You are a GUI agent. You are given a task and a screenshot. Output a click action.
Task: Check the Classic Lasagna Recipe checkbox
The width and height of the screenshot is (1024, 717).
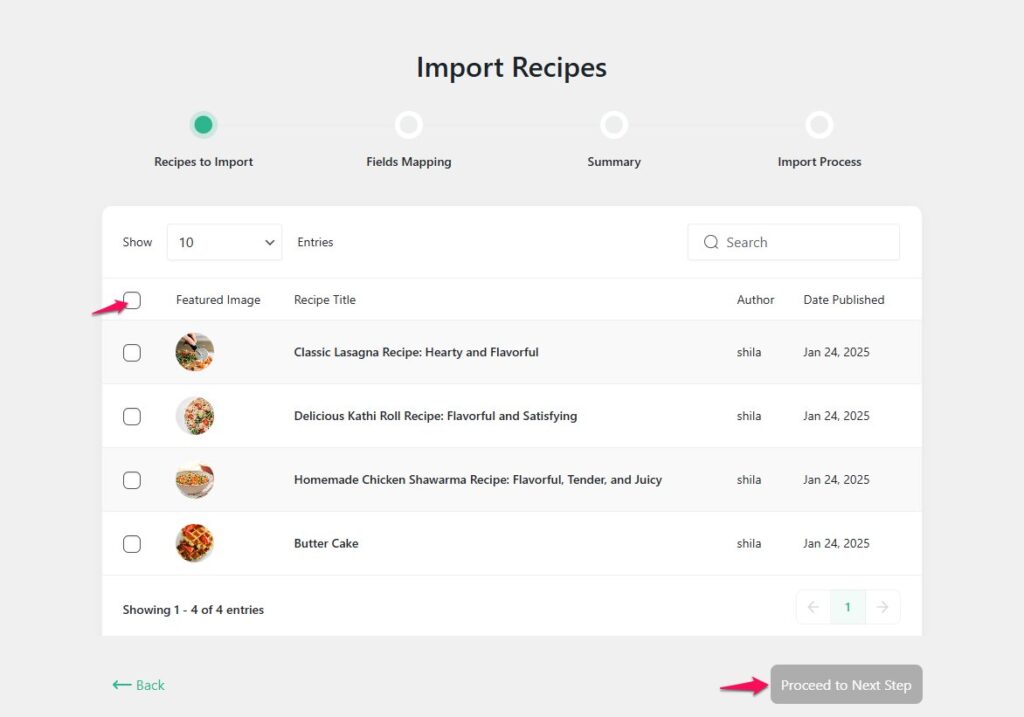point(132,352)
